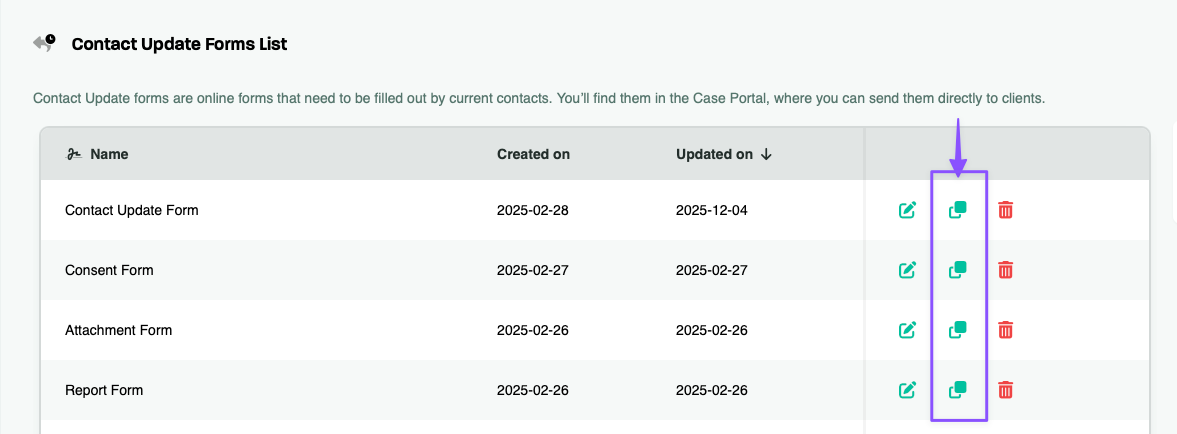1177x434 pixels.
Task: Sort list by Name column header
Action: pyautogui.click(x=109, y=154)
